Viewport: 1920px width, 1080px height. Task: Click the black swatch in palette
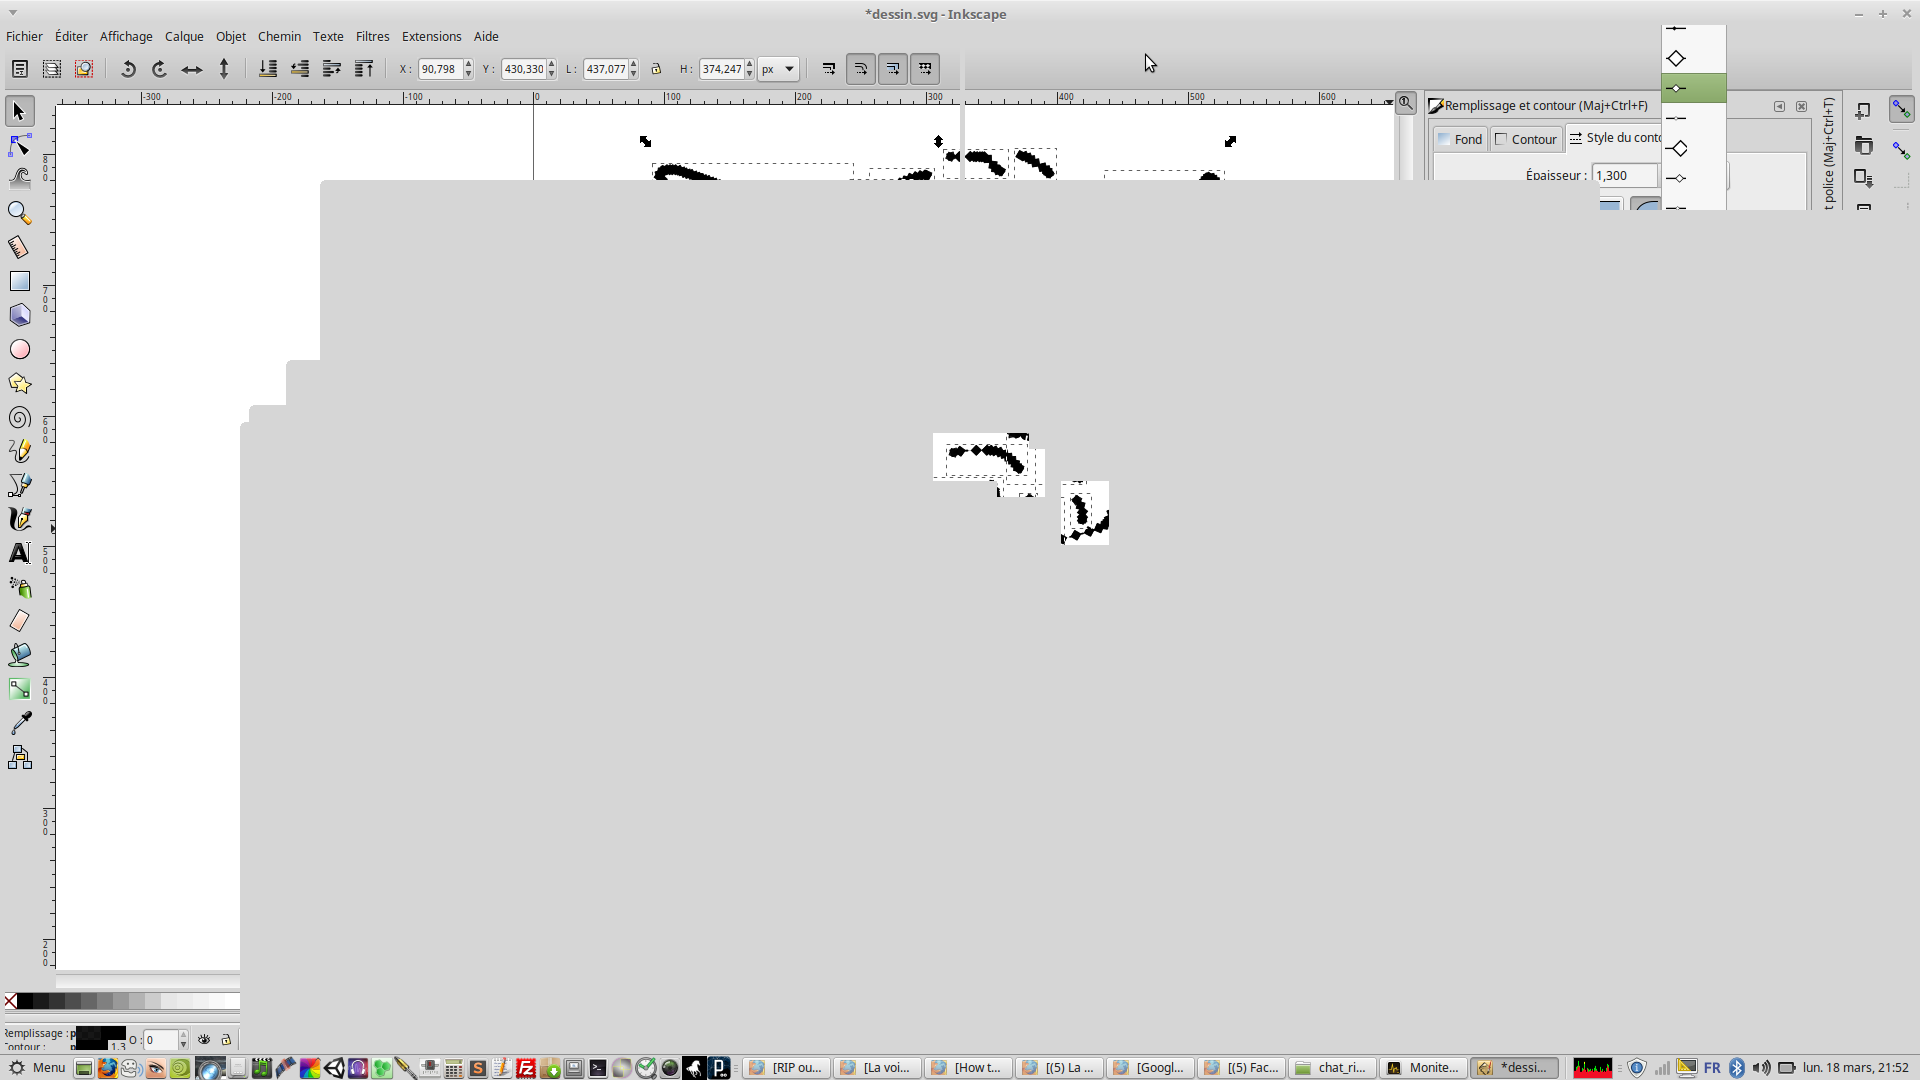25,1001
